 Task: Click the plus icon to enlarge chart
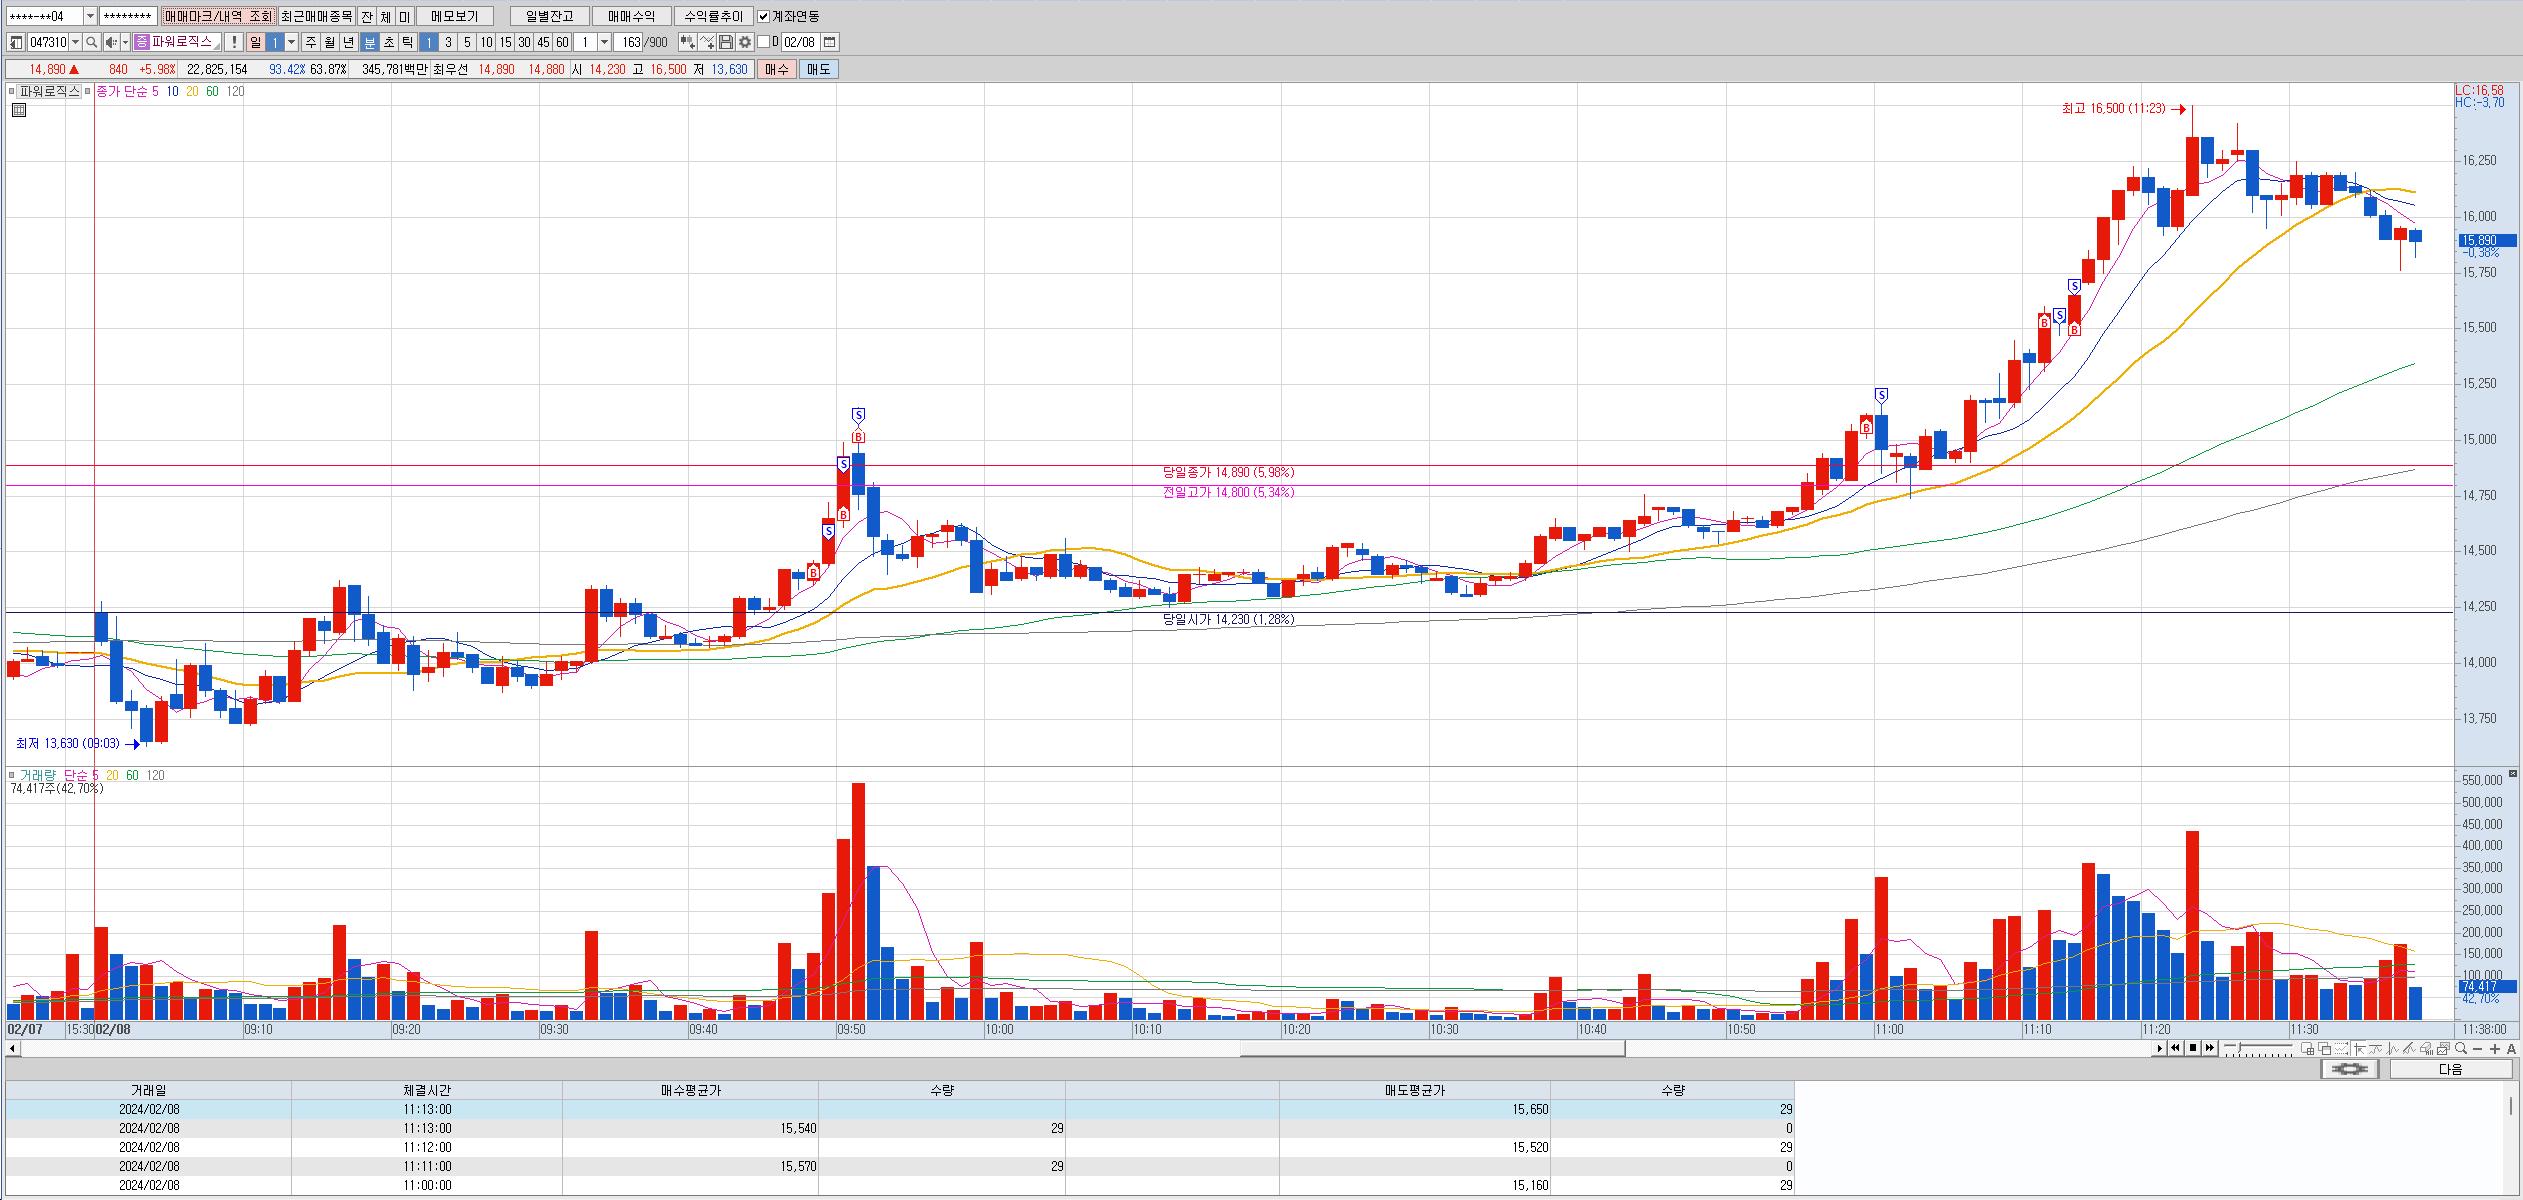2496,1048
